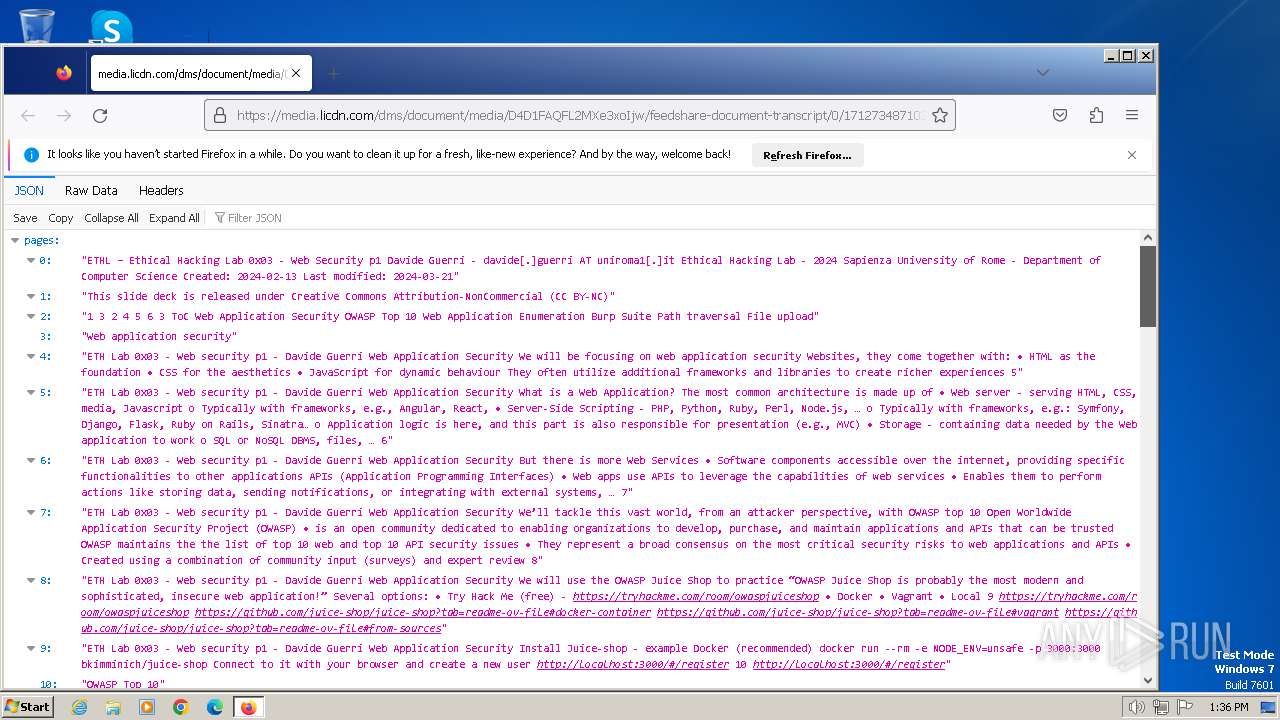Launch Microsoft Edge from taskbar

point(215,707)
